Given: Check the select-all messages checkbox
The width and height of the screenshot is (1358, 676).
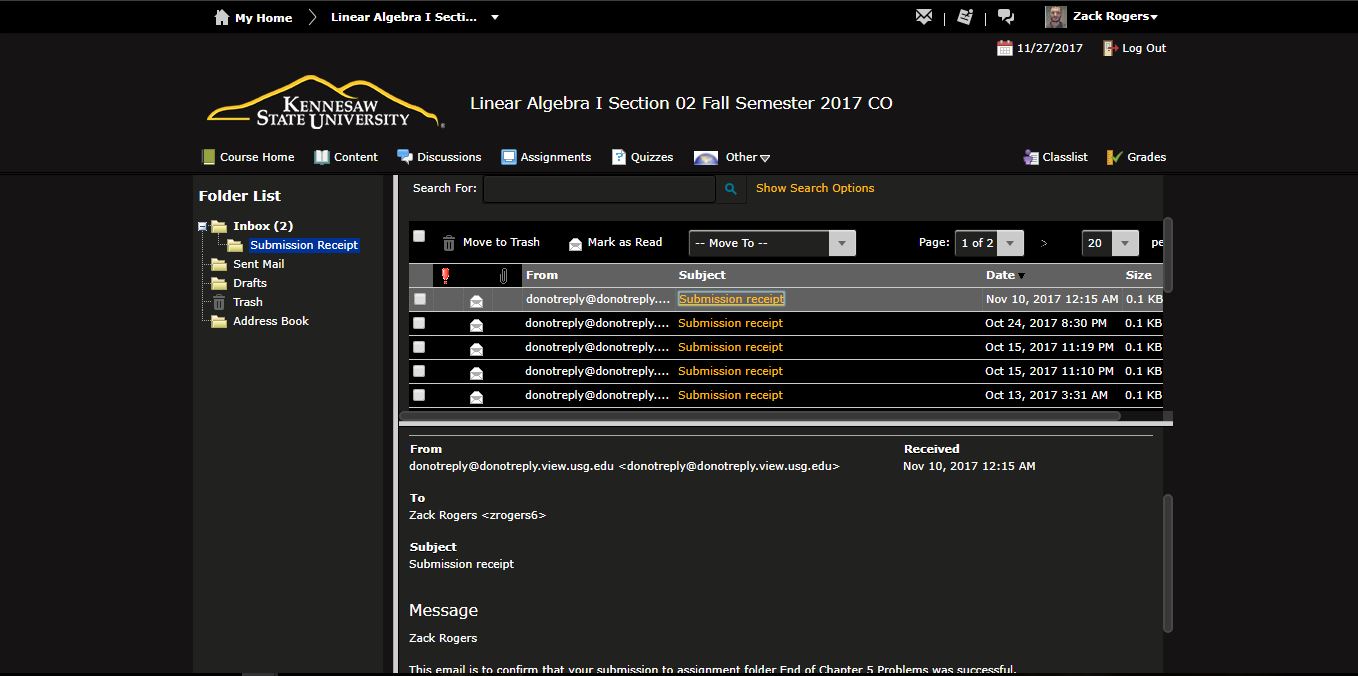Looking at the screenshot, I should pos(420,236).
